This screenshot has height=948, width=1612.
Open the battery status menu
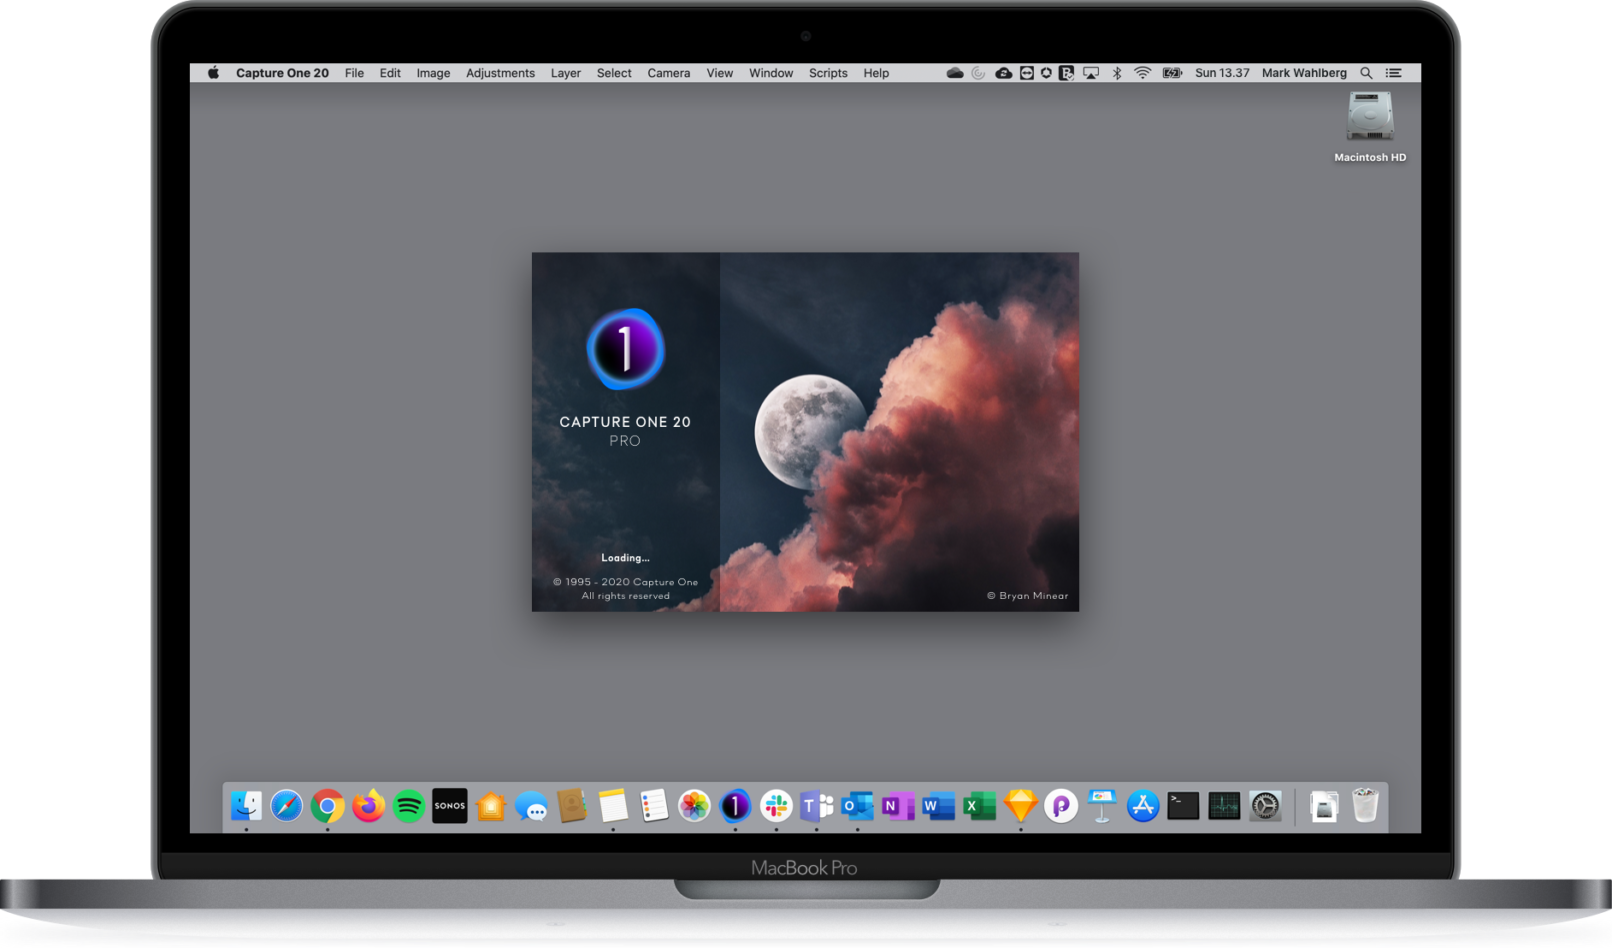point(1172,72)
